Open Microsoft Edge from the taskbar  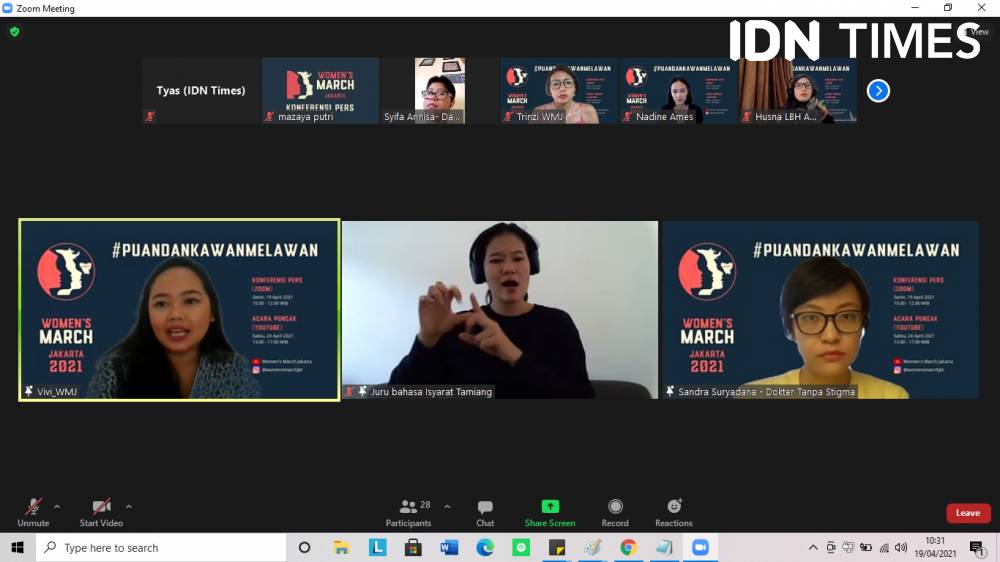coord(485,548)
